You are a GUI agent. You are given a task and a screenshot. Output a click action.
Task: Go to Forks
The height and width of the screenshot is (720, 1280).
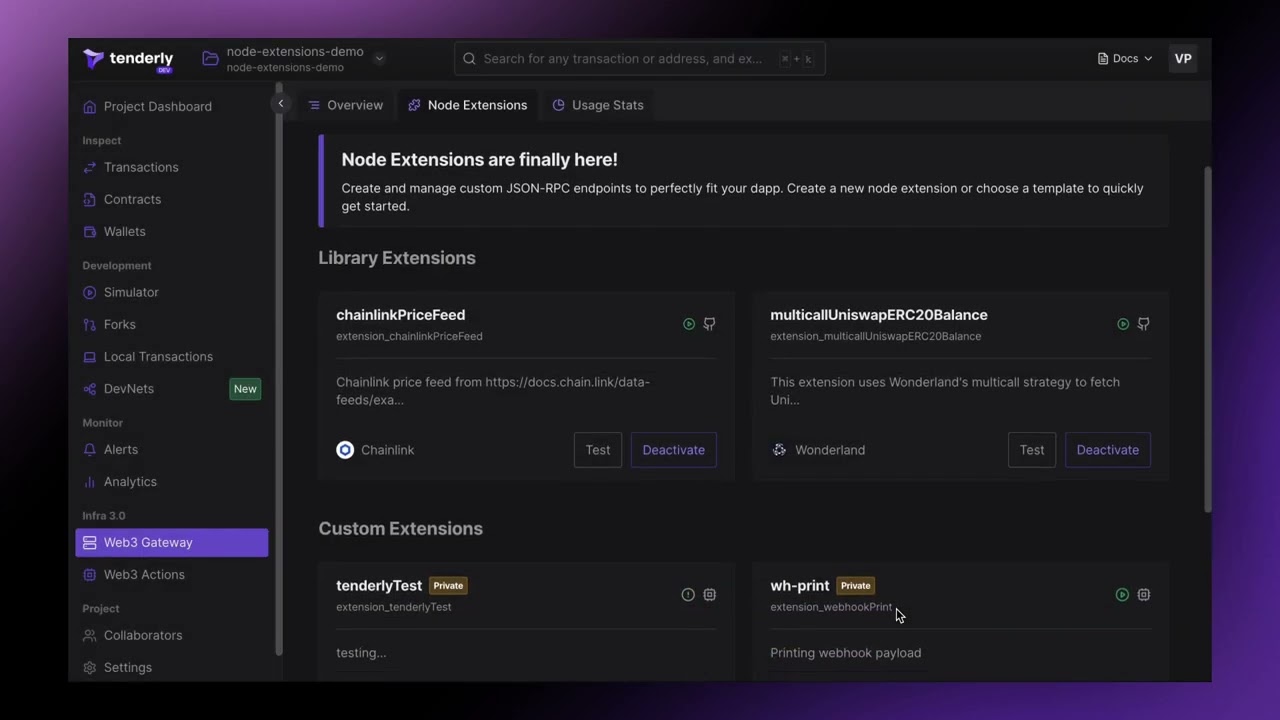click(120, 324)
